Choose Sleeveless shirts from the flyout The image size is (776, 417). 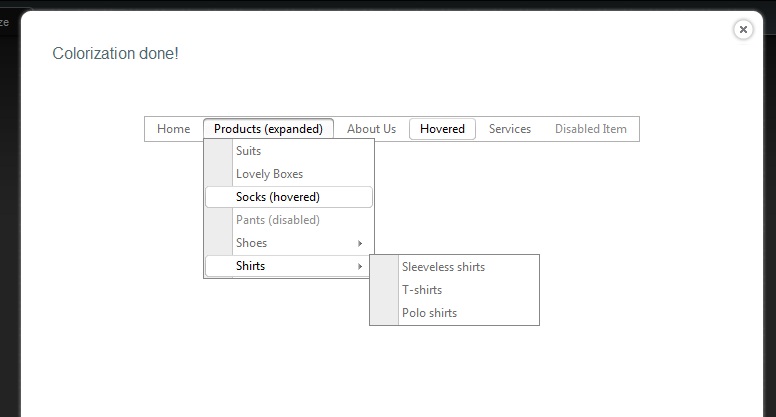tap(443, 267)
